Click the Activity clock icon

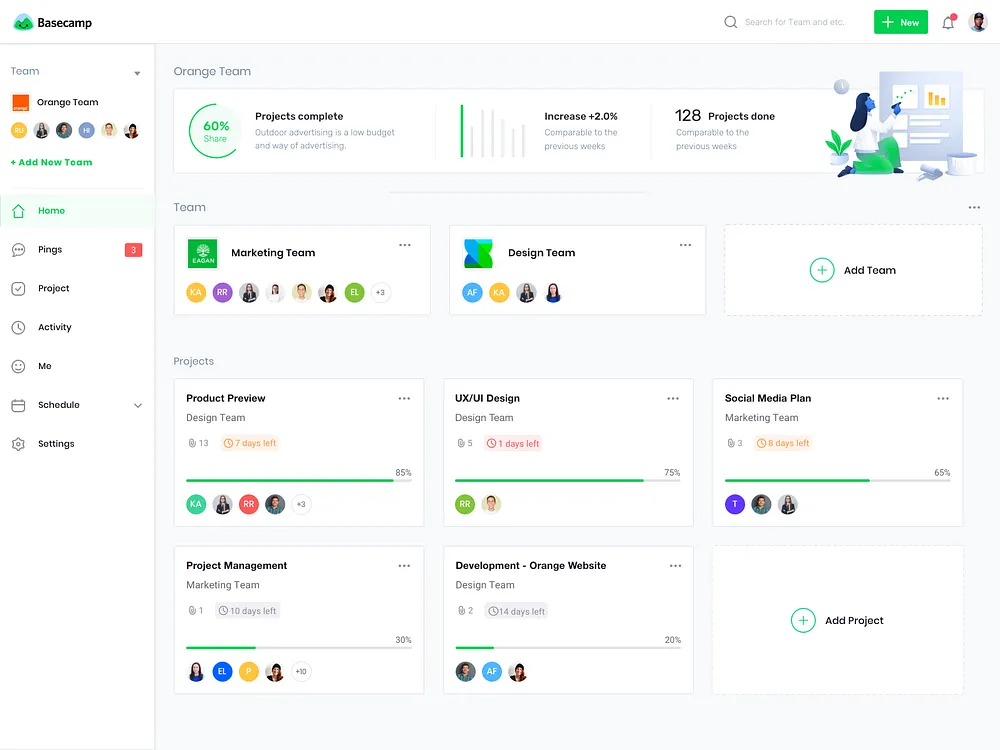pyautogui.click(x=18, y=328)
